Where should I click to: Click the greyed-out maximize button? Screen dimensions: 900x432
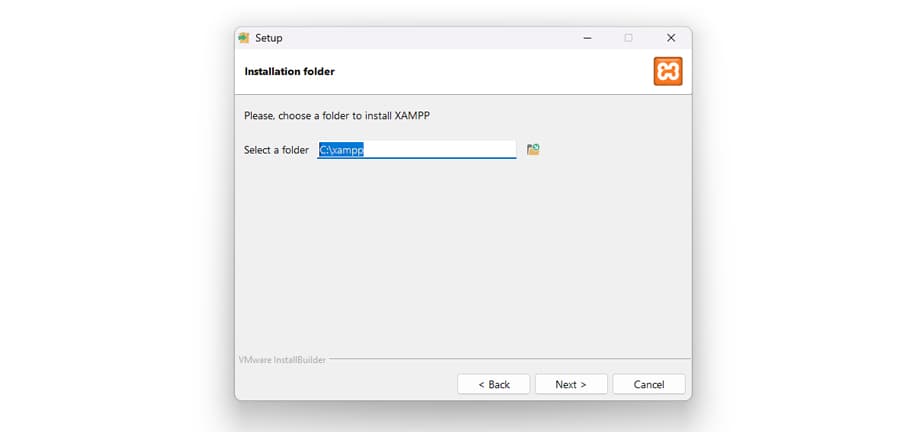[629, 38]
